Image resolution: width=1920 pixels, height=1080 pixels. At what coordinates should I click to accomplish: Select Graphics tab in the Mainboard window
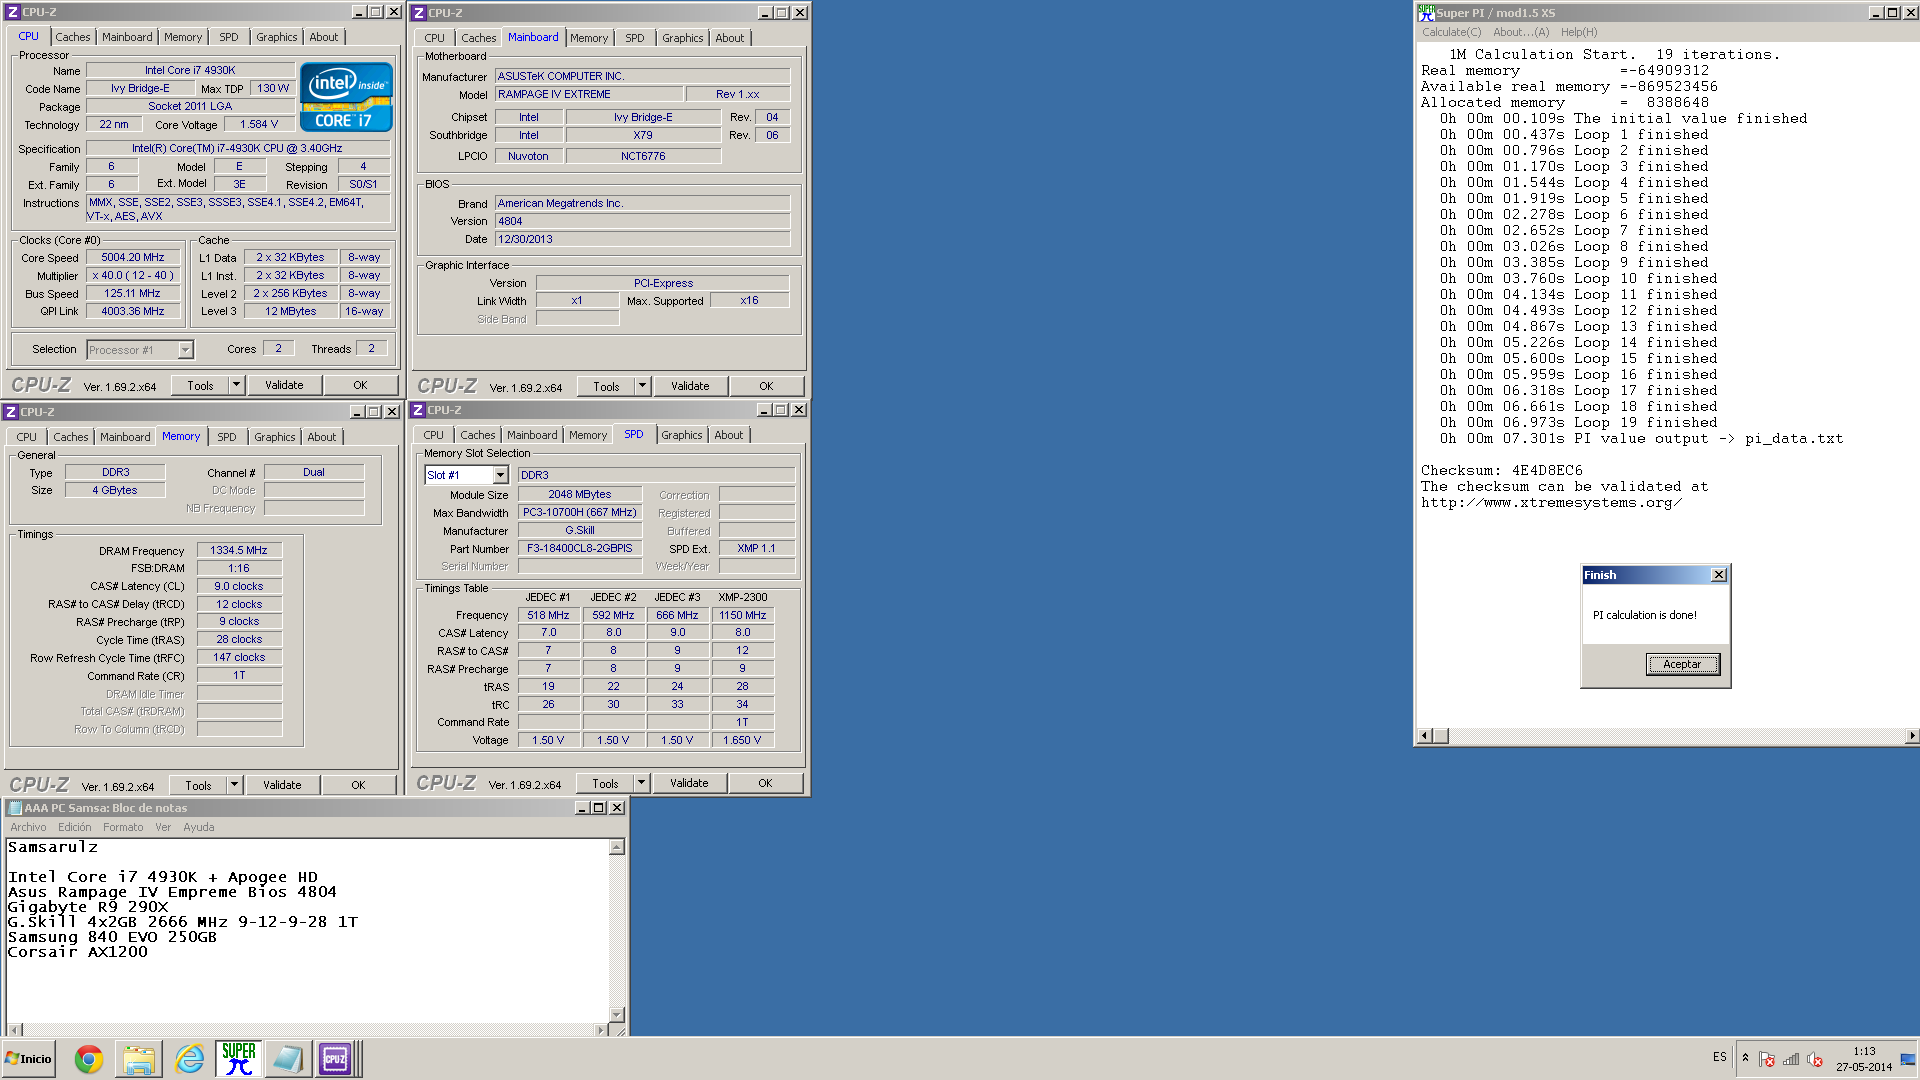pos(682,38)
